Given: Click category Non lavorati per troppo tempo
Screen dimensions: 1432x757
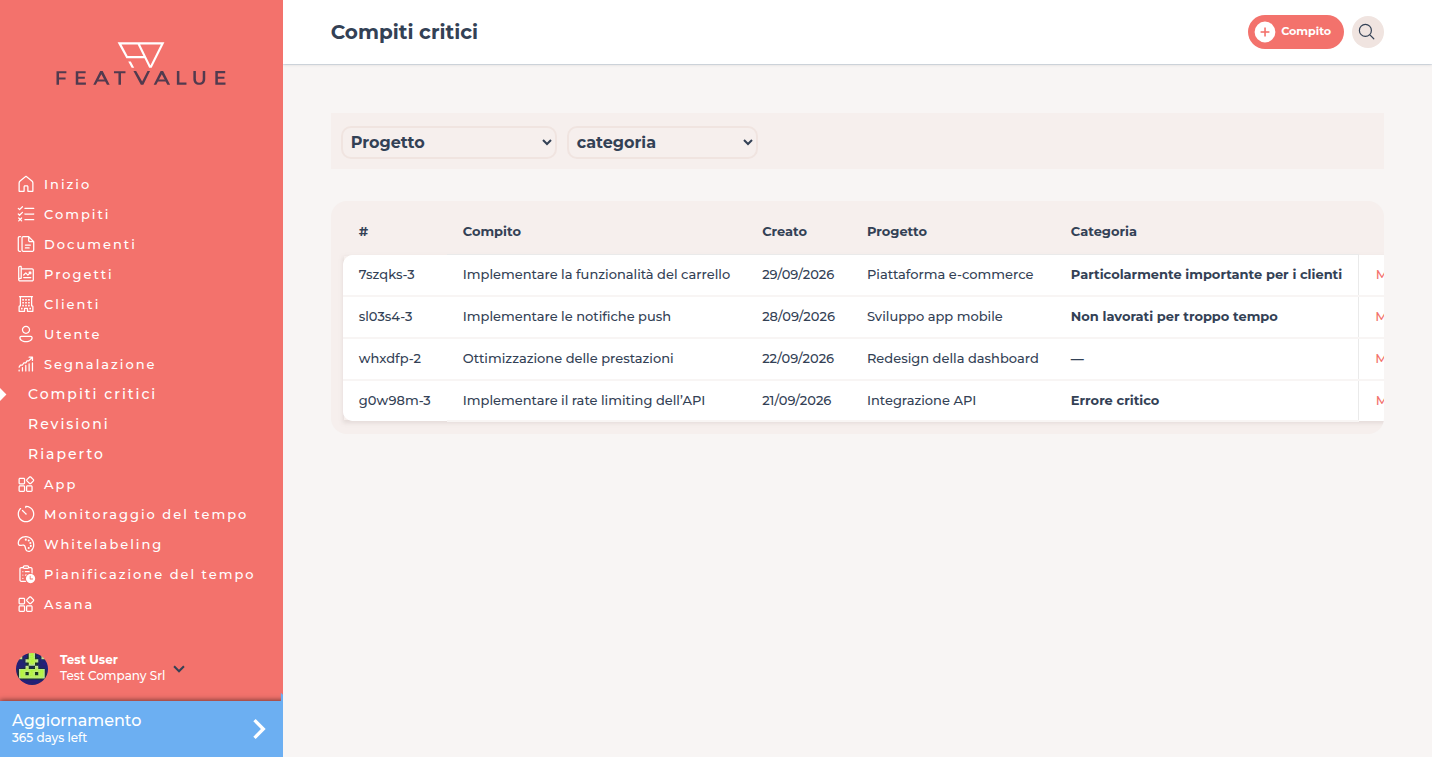Looking at the screenshot, I should (1174, 316).
